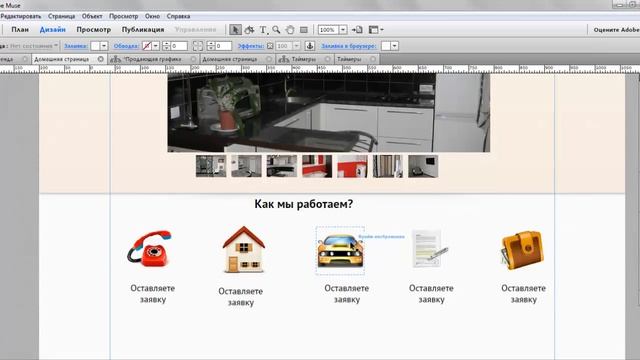Select the Text tool

[x=263, y=30]
